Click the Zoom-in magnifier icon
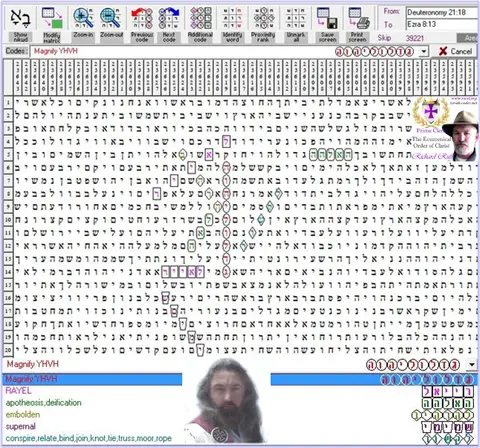The width and height of the screenshot is (480, 448). [83, 18]
